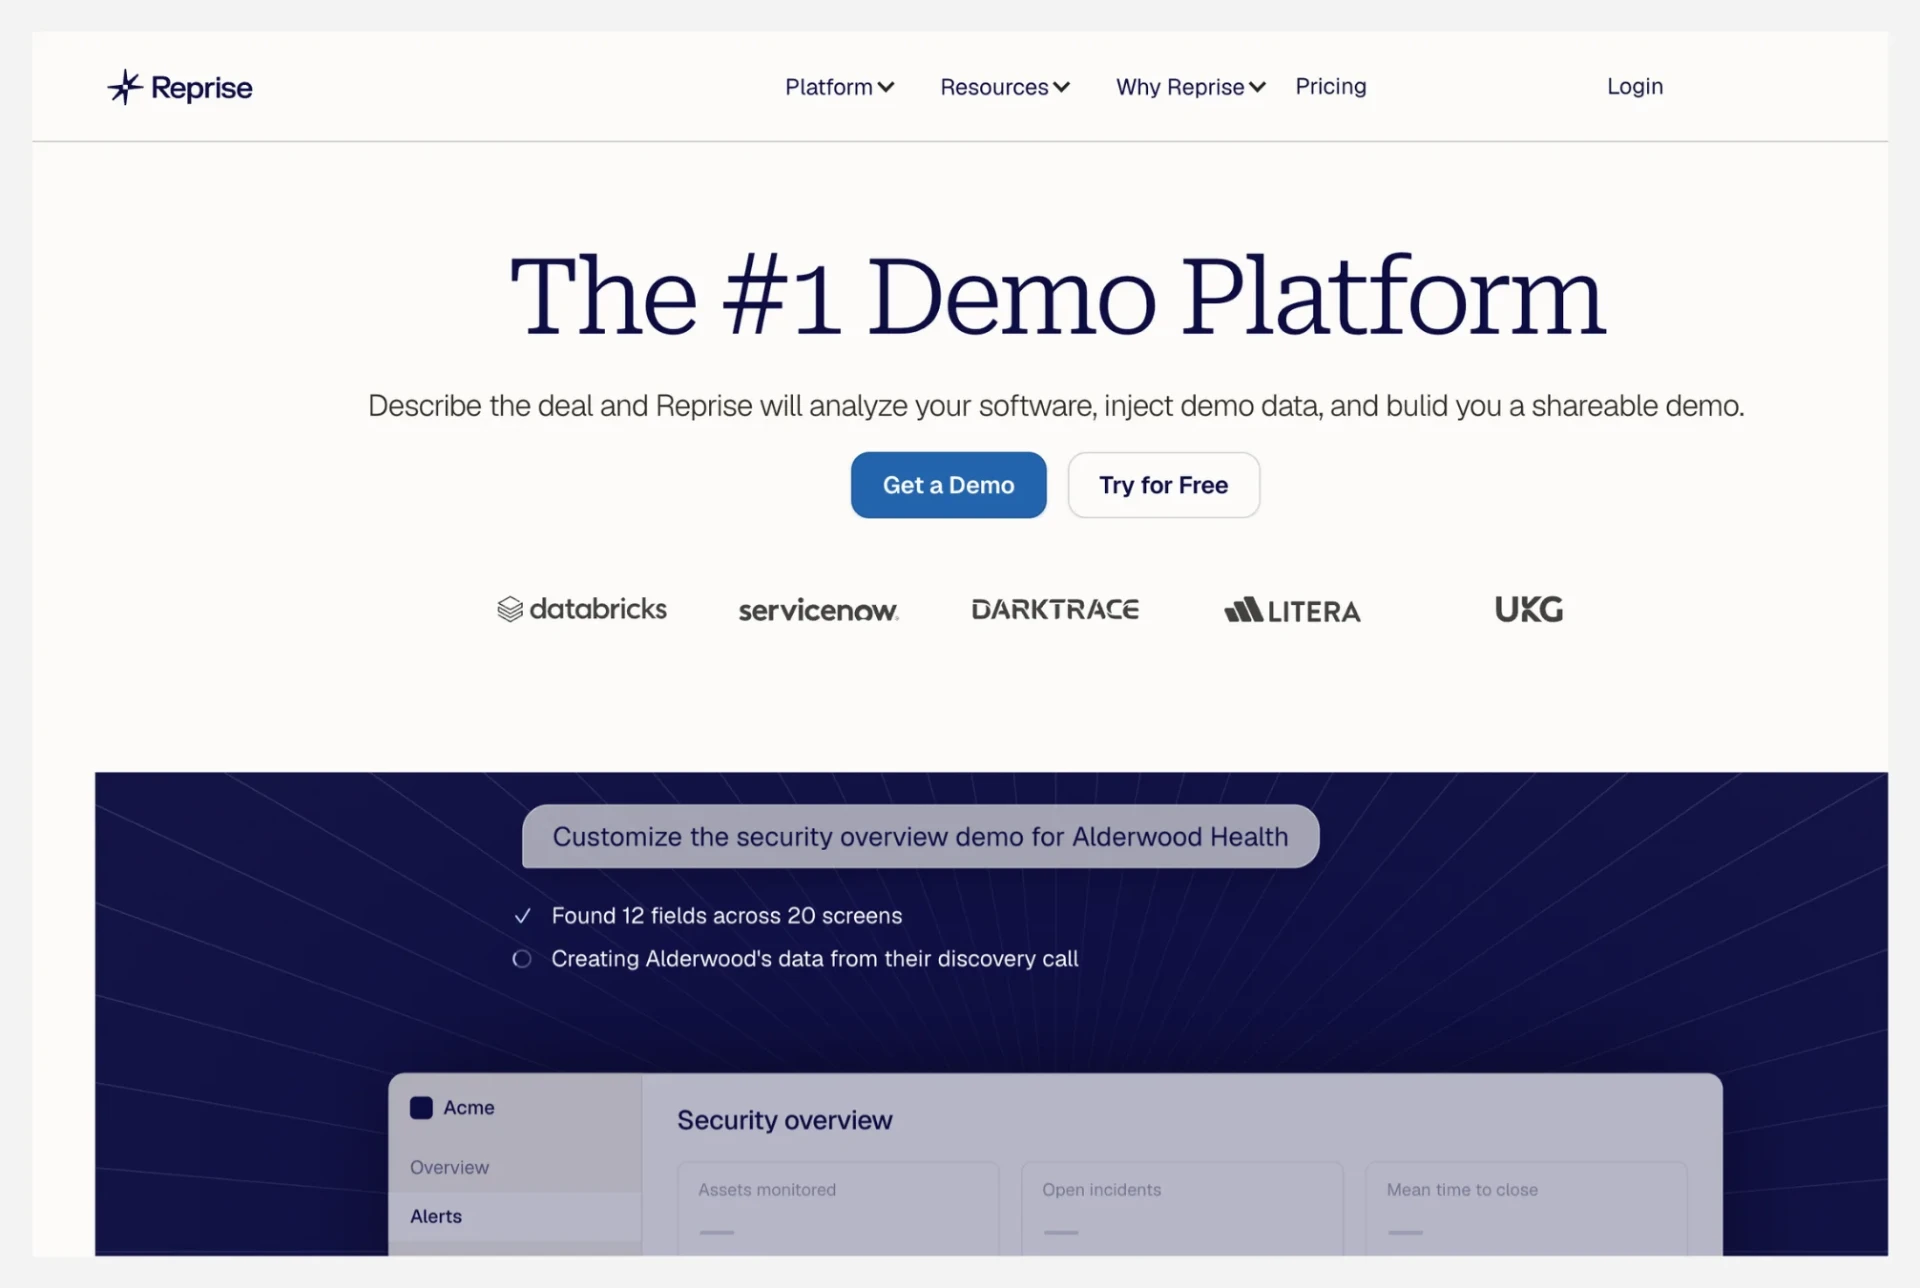Open the Resources menu

pyautogui.click(x=1005, y=87)
